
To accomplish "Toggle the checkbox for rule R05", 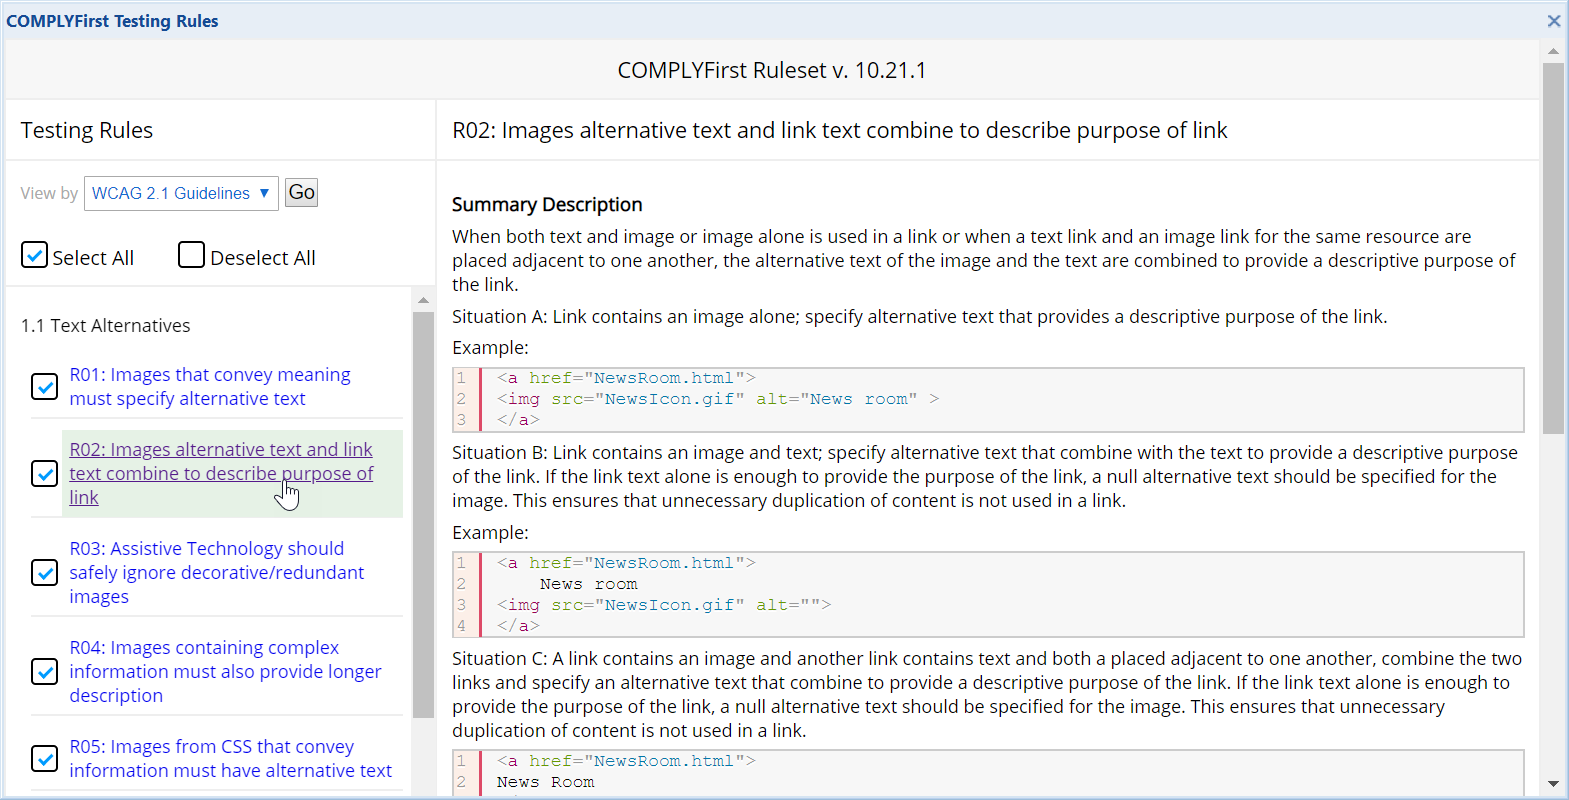I will click(44, 758).
